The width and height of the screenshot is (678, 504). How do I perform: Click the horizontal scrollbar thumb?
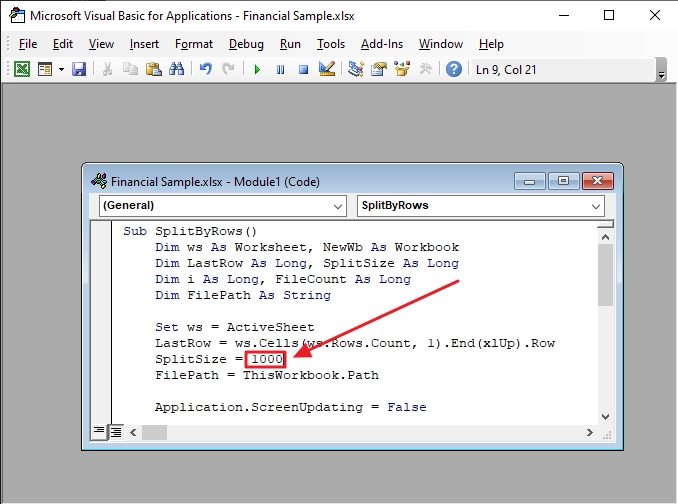154,432
